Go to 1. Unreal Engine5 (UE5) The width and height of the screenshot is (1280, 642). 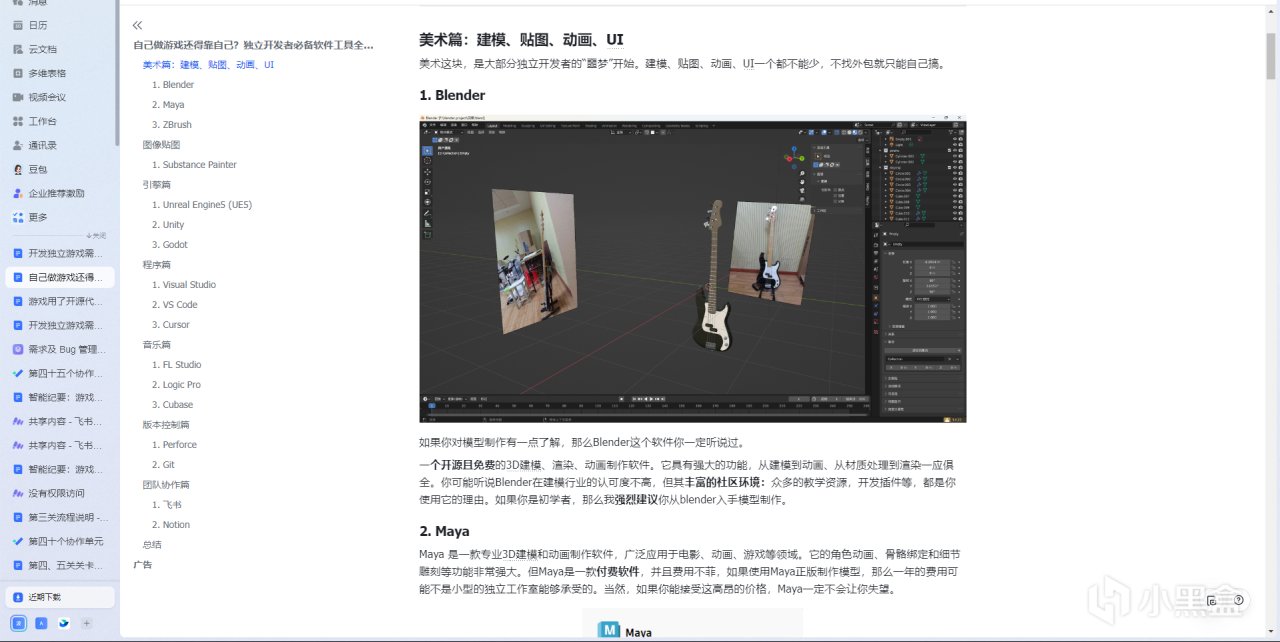tap(202, 205)
